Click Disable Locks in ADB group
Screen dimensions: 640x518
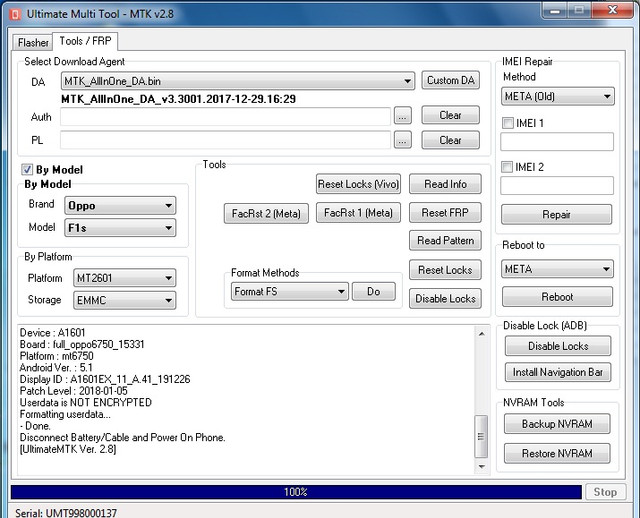click(558, 346)
